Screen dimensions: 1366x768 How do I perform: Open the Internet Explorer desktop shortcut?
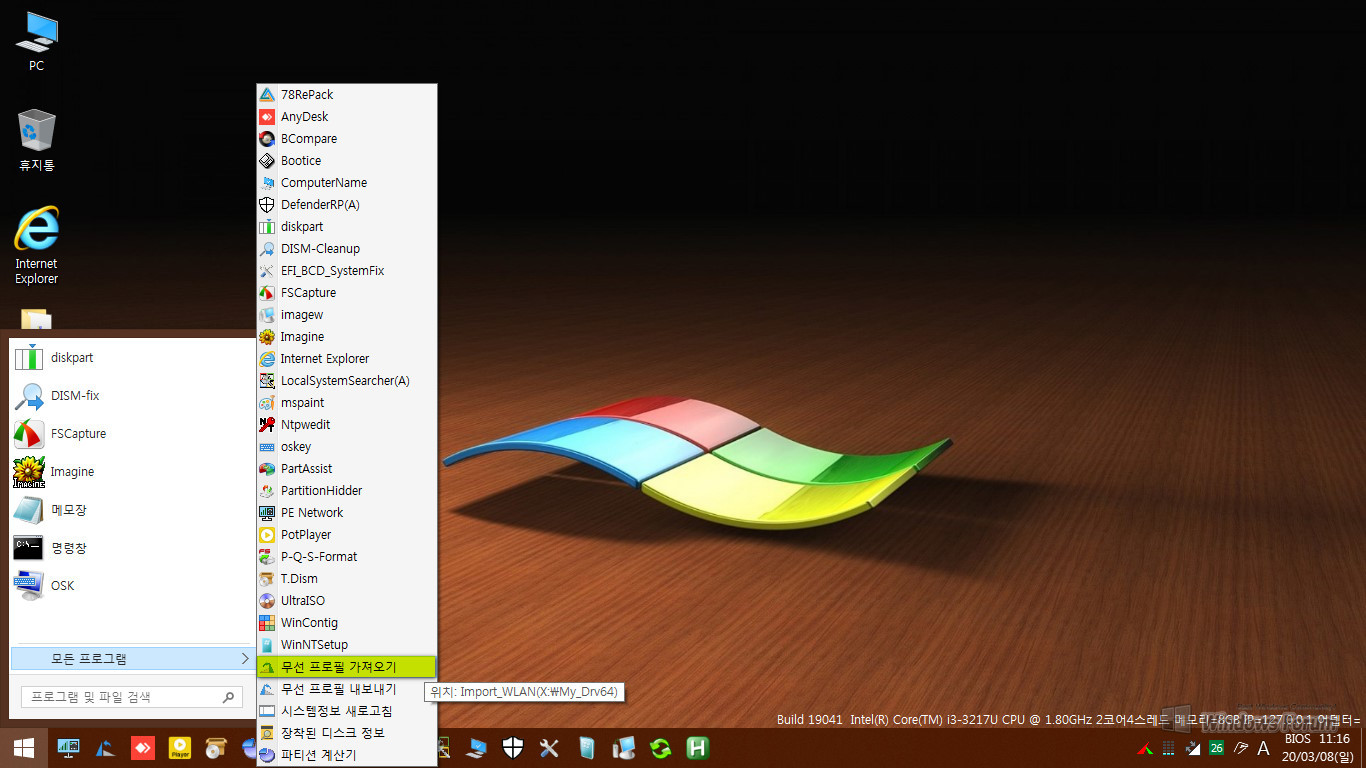point(36,245)
